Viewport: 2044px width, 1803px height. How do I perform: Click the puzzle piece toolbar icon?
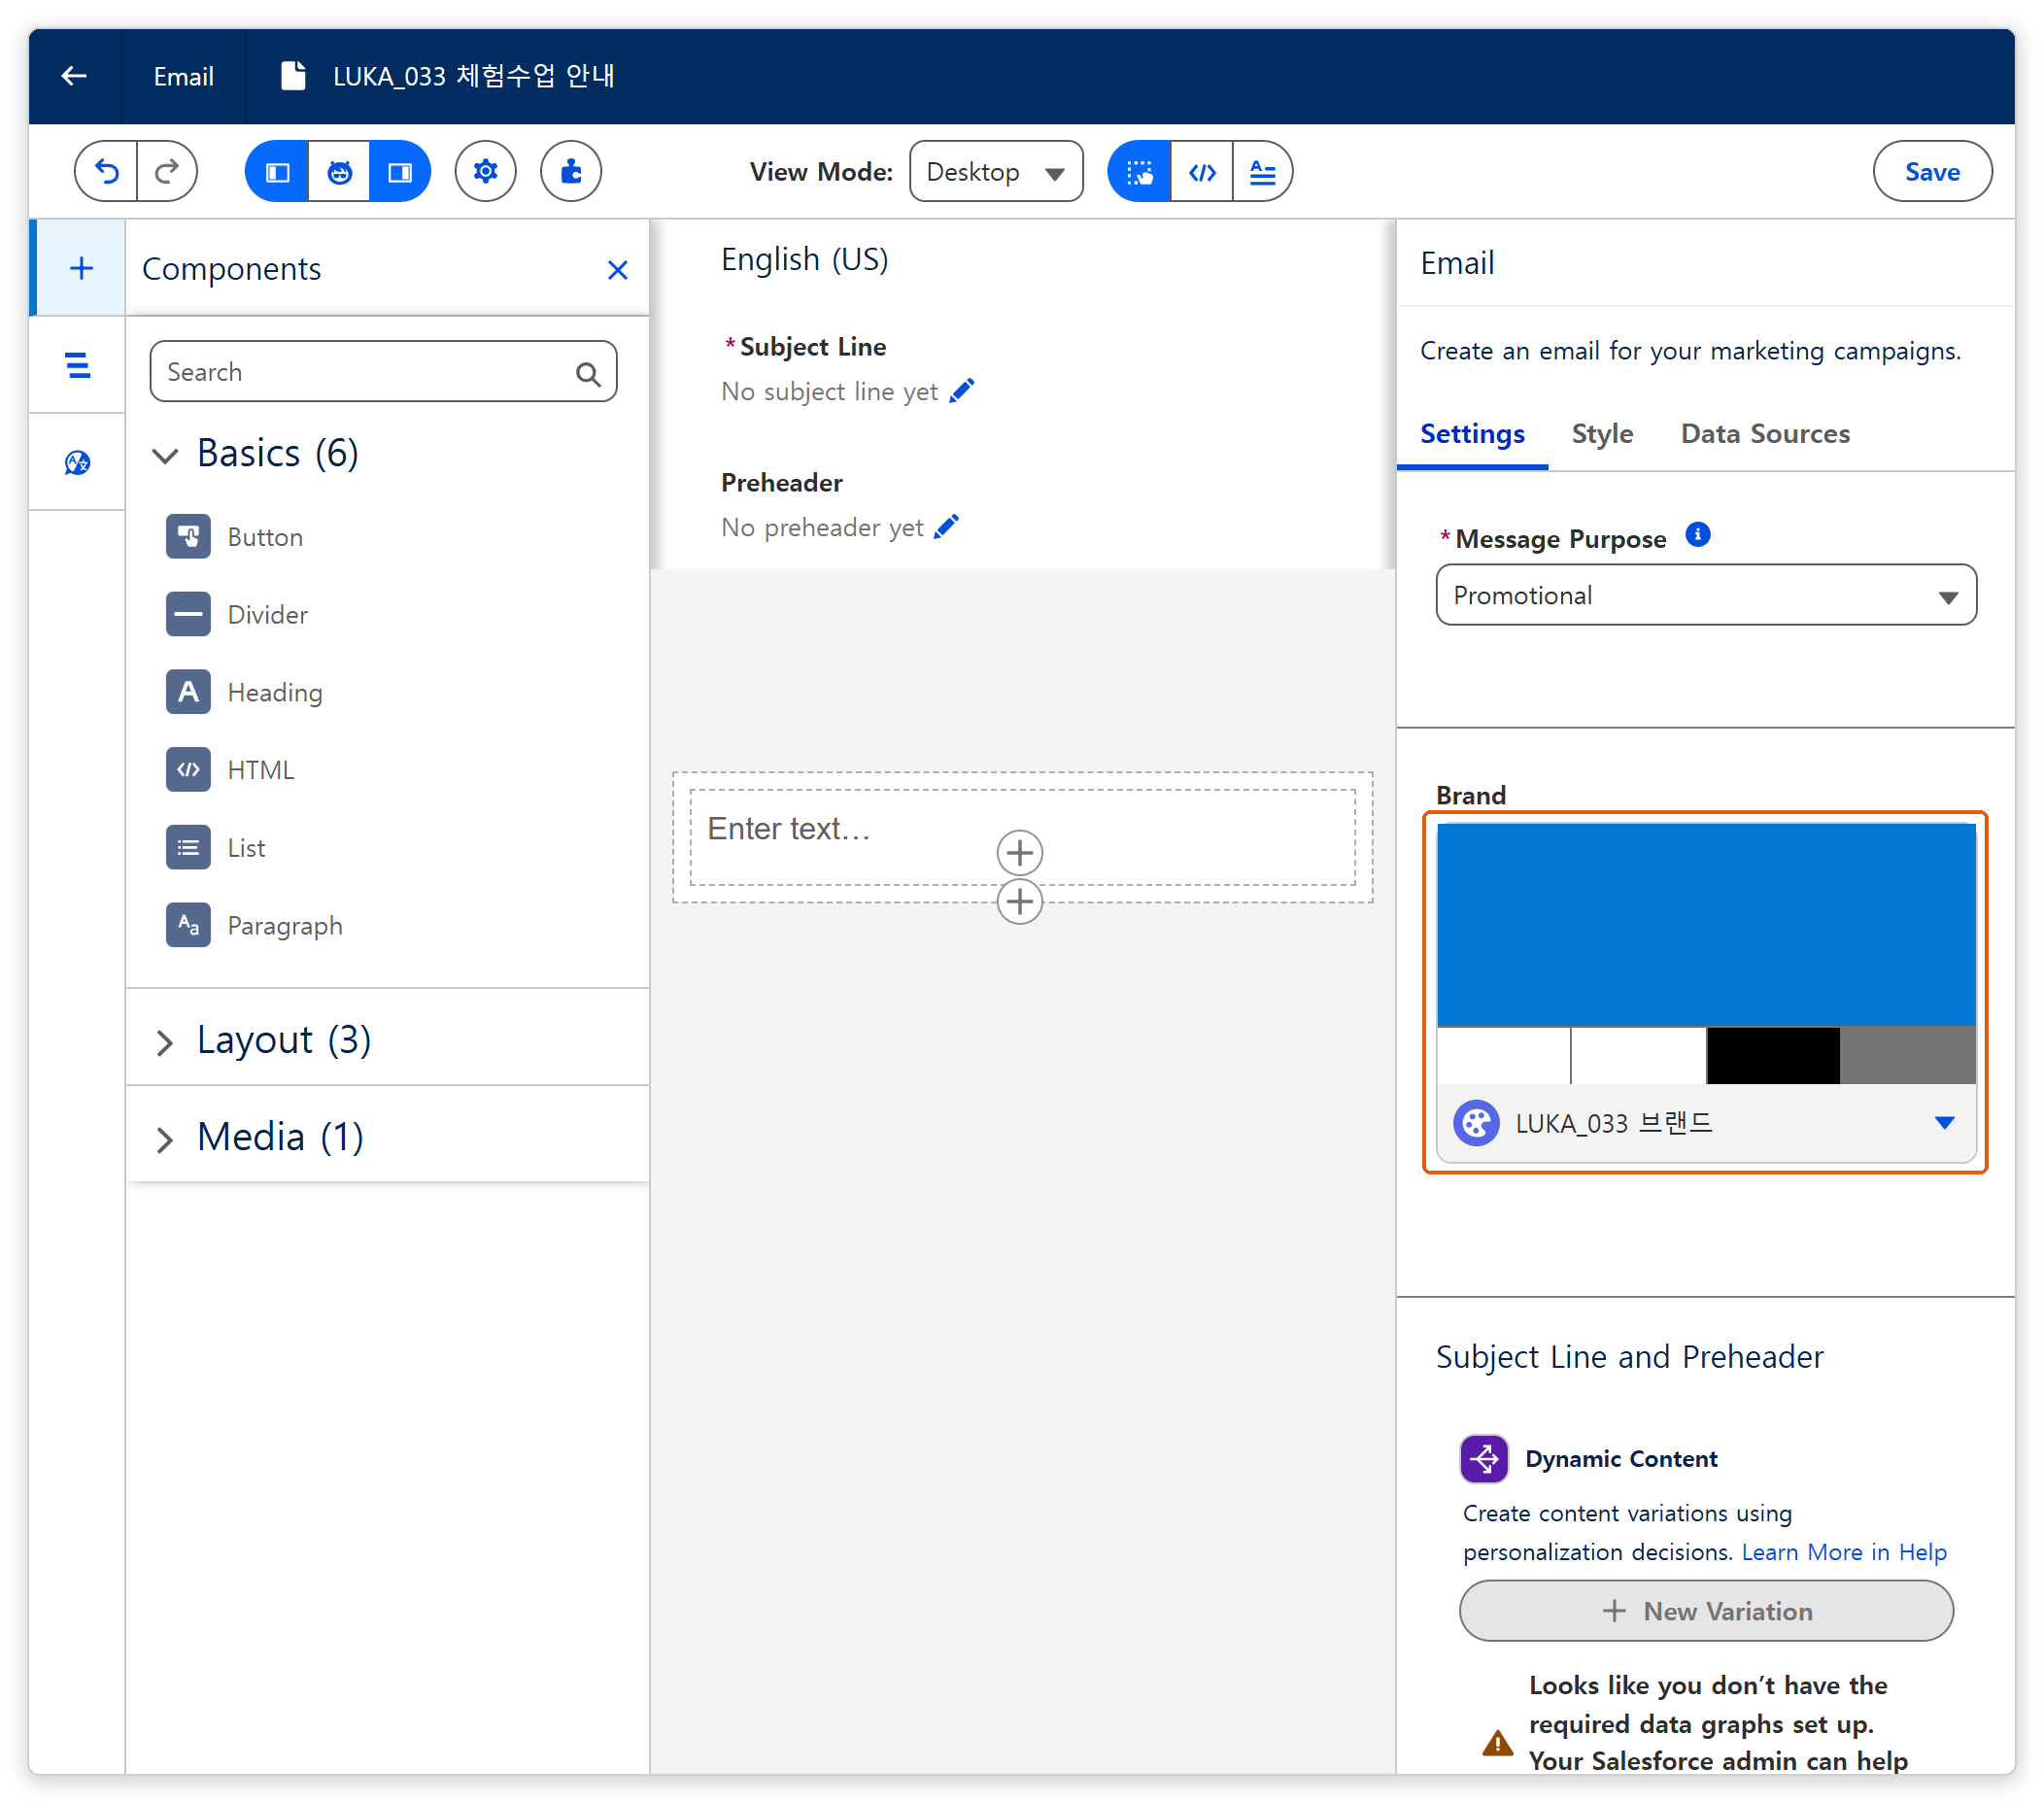571,172
